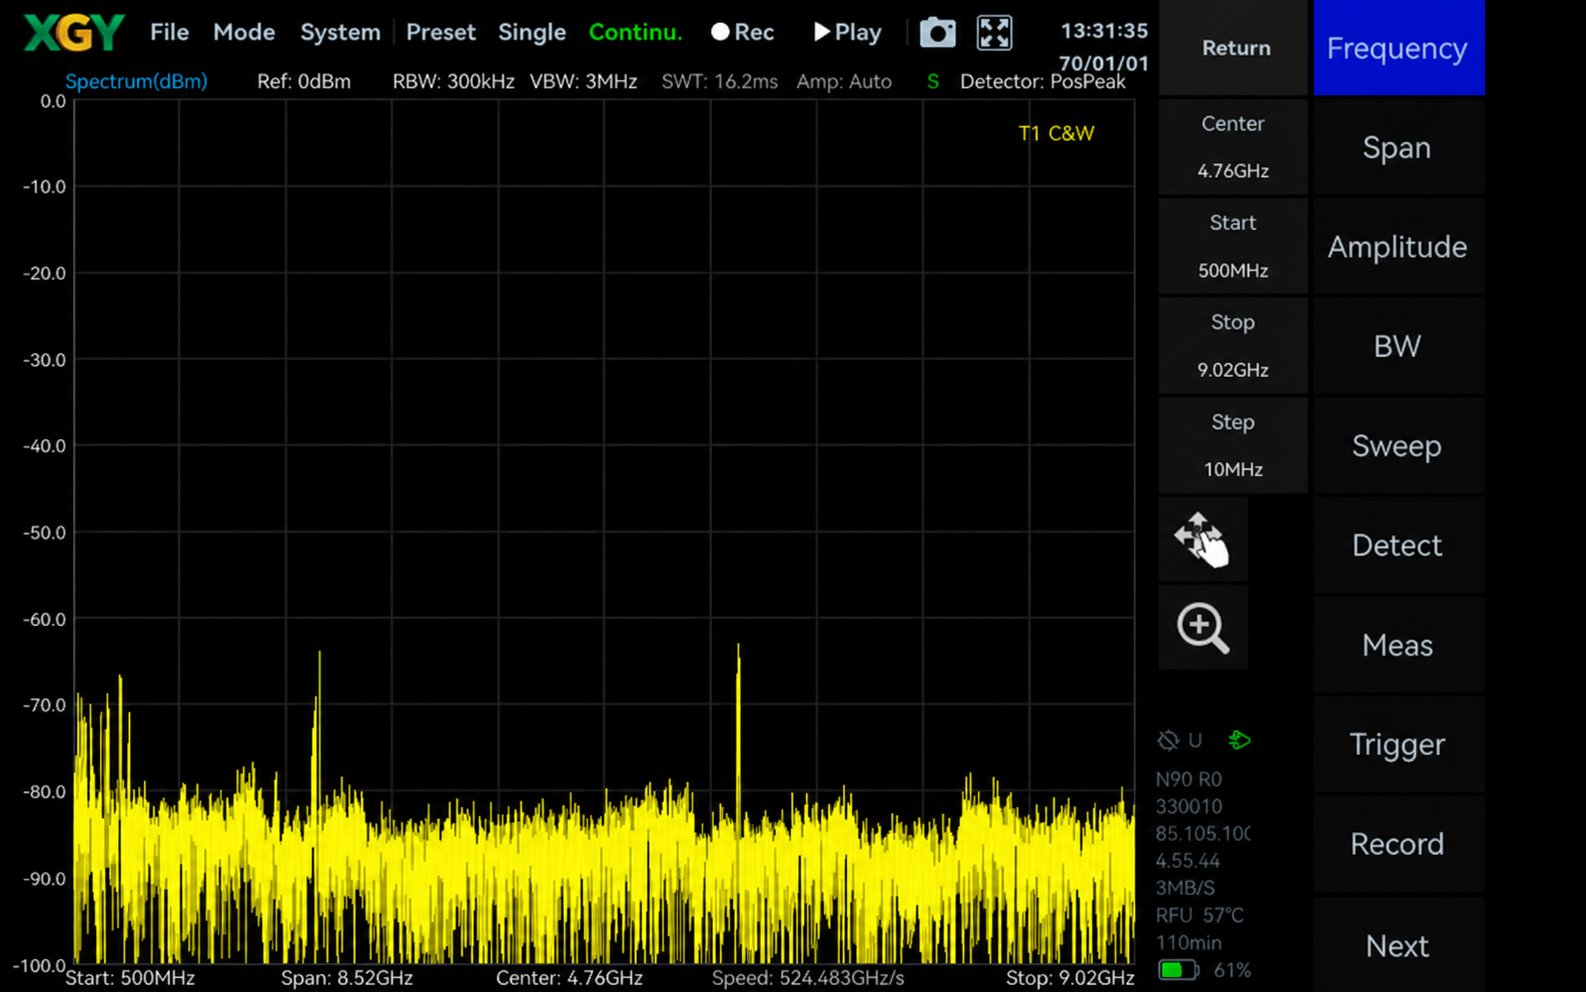Edit the Stop frequency 9.02GHz field
This screenshot has width=1586, height=992.
[x=1233, y=346]
